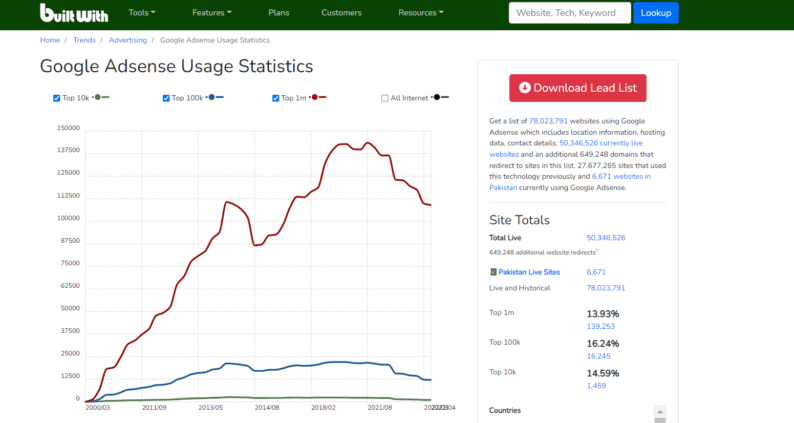
Task: Click the black All Internet legend marker
Action: 440,97
